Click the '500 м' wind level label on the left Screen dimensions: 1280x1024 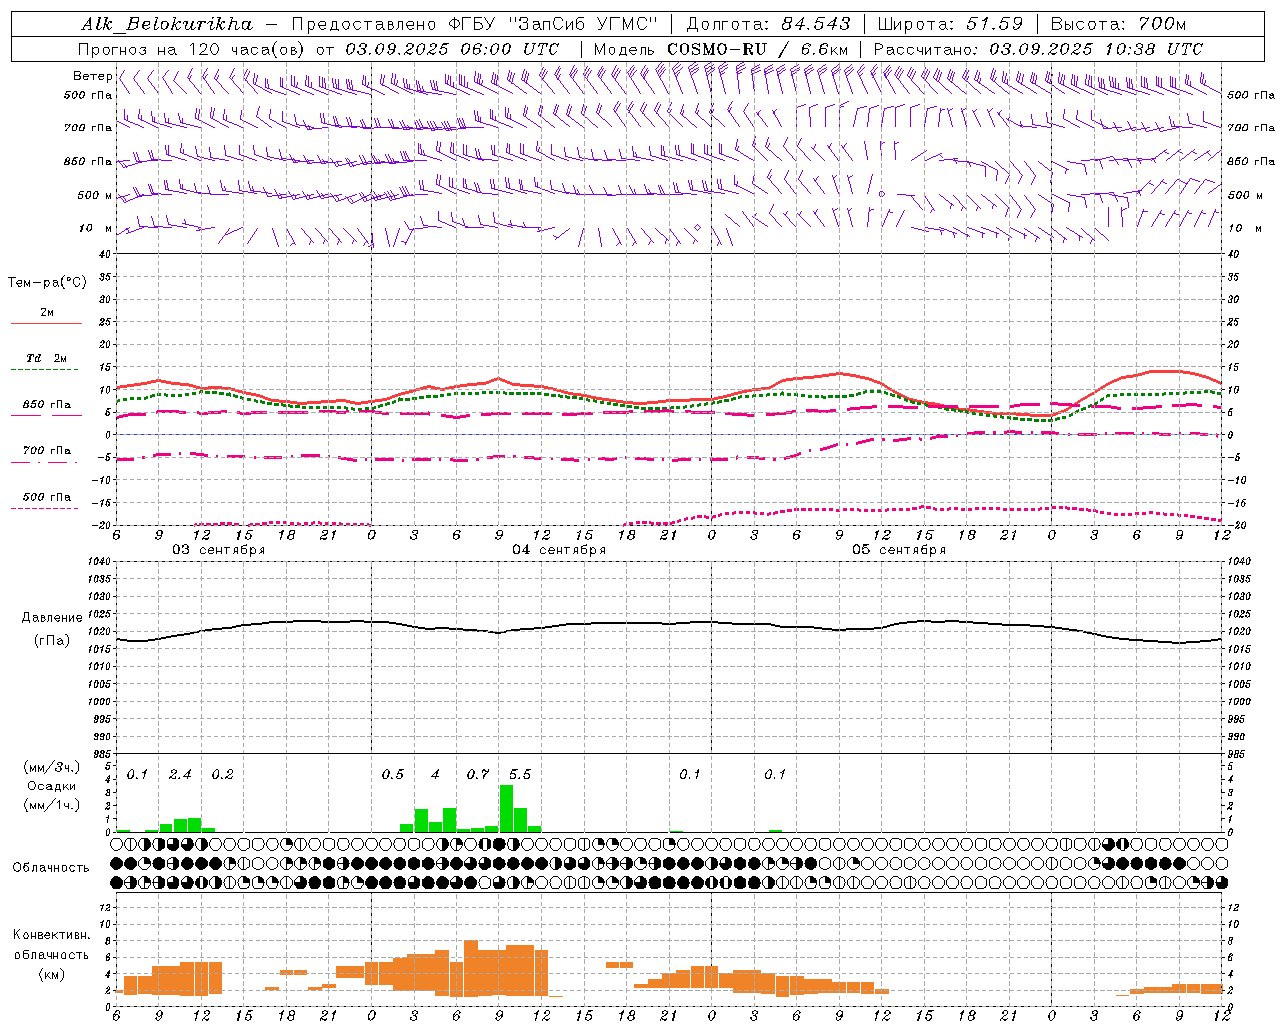[x=95, y=195]
